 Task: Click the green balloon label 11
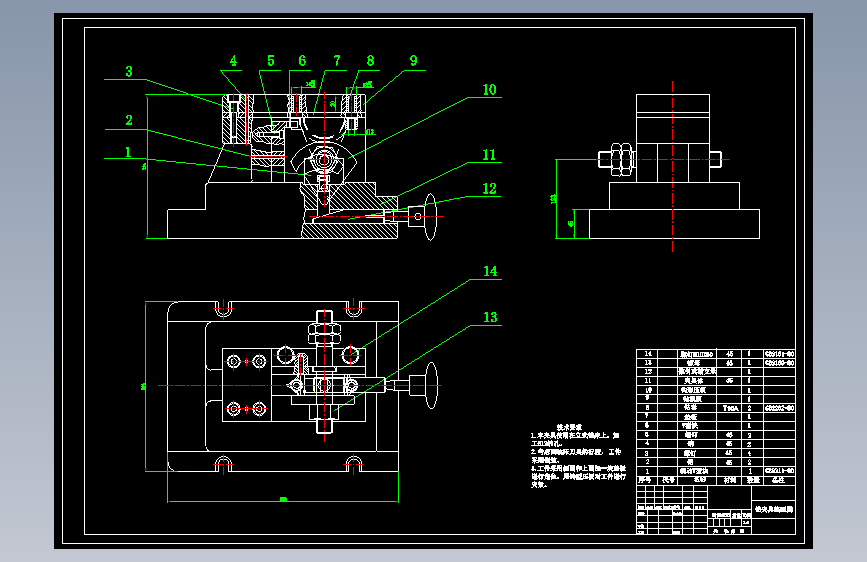(x=489, y=155)
